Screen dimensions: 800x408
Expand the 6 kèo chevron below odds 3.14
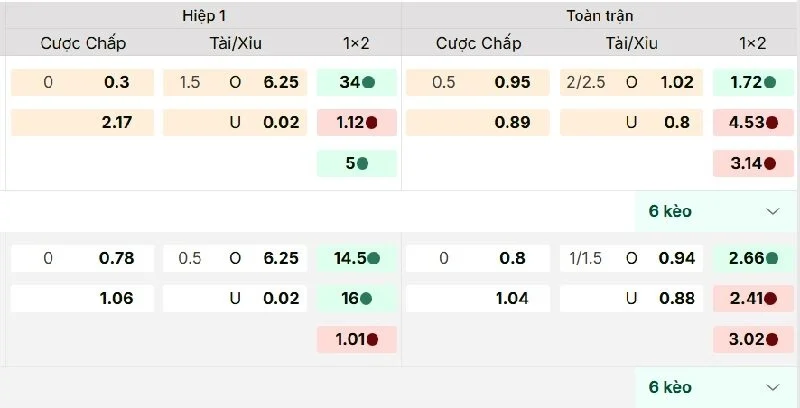tap(772, 211)
